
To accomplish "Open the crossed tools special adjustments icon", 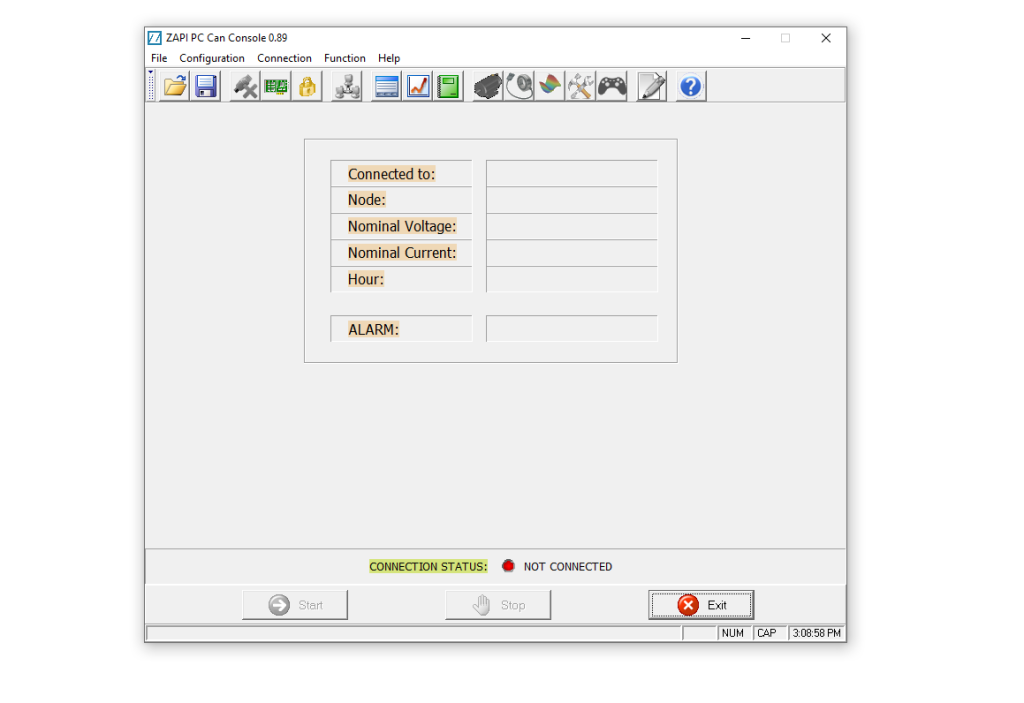I will [x=580, y=86].
